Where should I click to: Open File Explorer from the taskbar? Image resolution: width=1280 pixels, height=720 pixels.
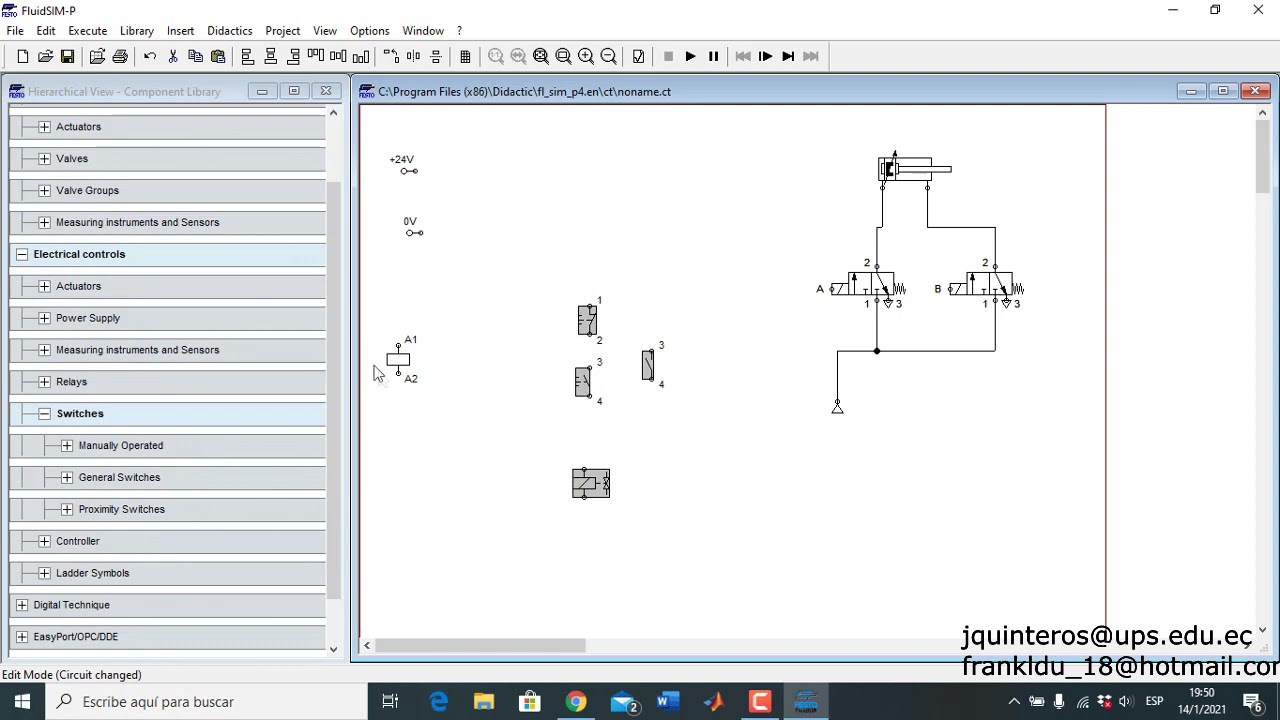(x=483, y=702)
